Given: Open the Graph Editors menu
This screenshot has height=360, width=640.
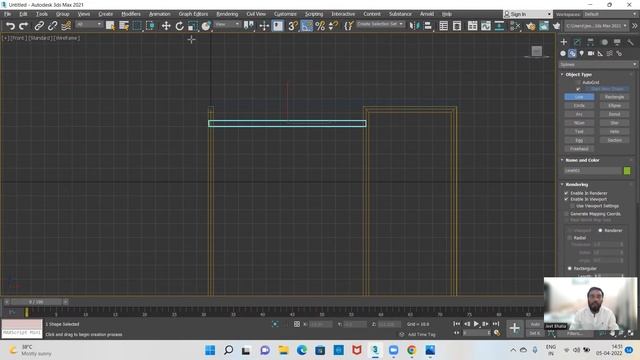Looking at the screenshot, I should (x=193, y=14).
